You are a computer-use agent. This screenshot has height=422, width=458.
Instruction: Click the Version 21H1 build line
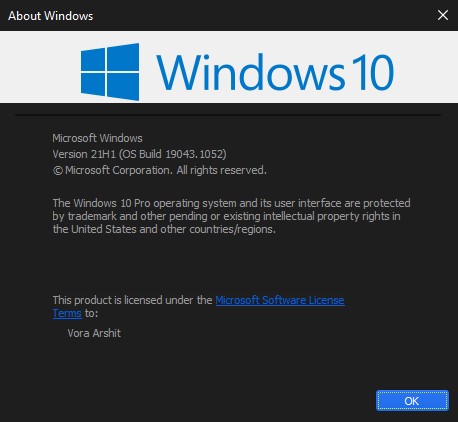(139, 154)
